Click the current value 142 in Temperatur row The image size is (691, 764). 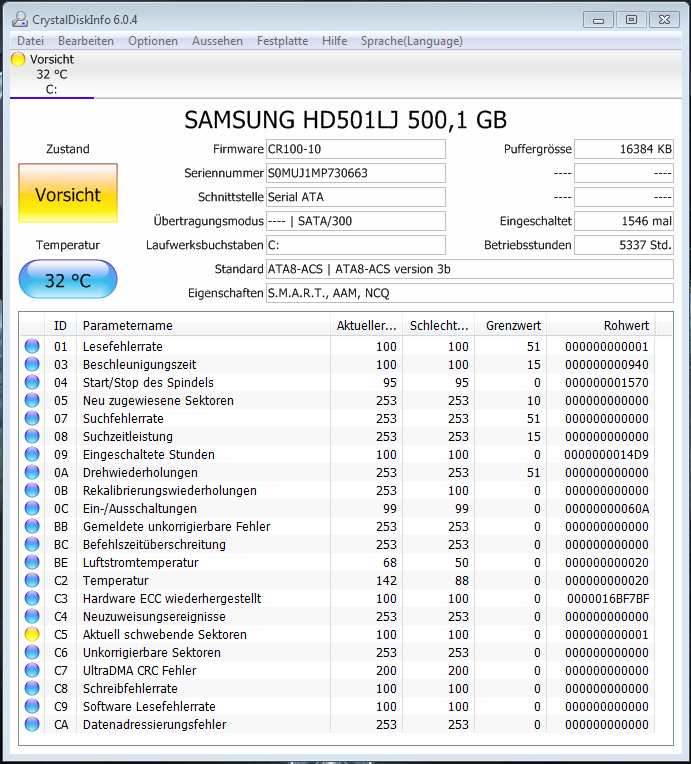point(386,580)
